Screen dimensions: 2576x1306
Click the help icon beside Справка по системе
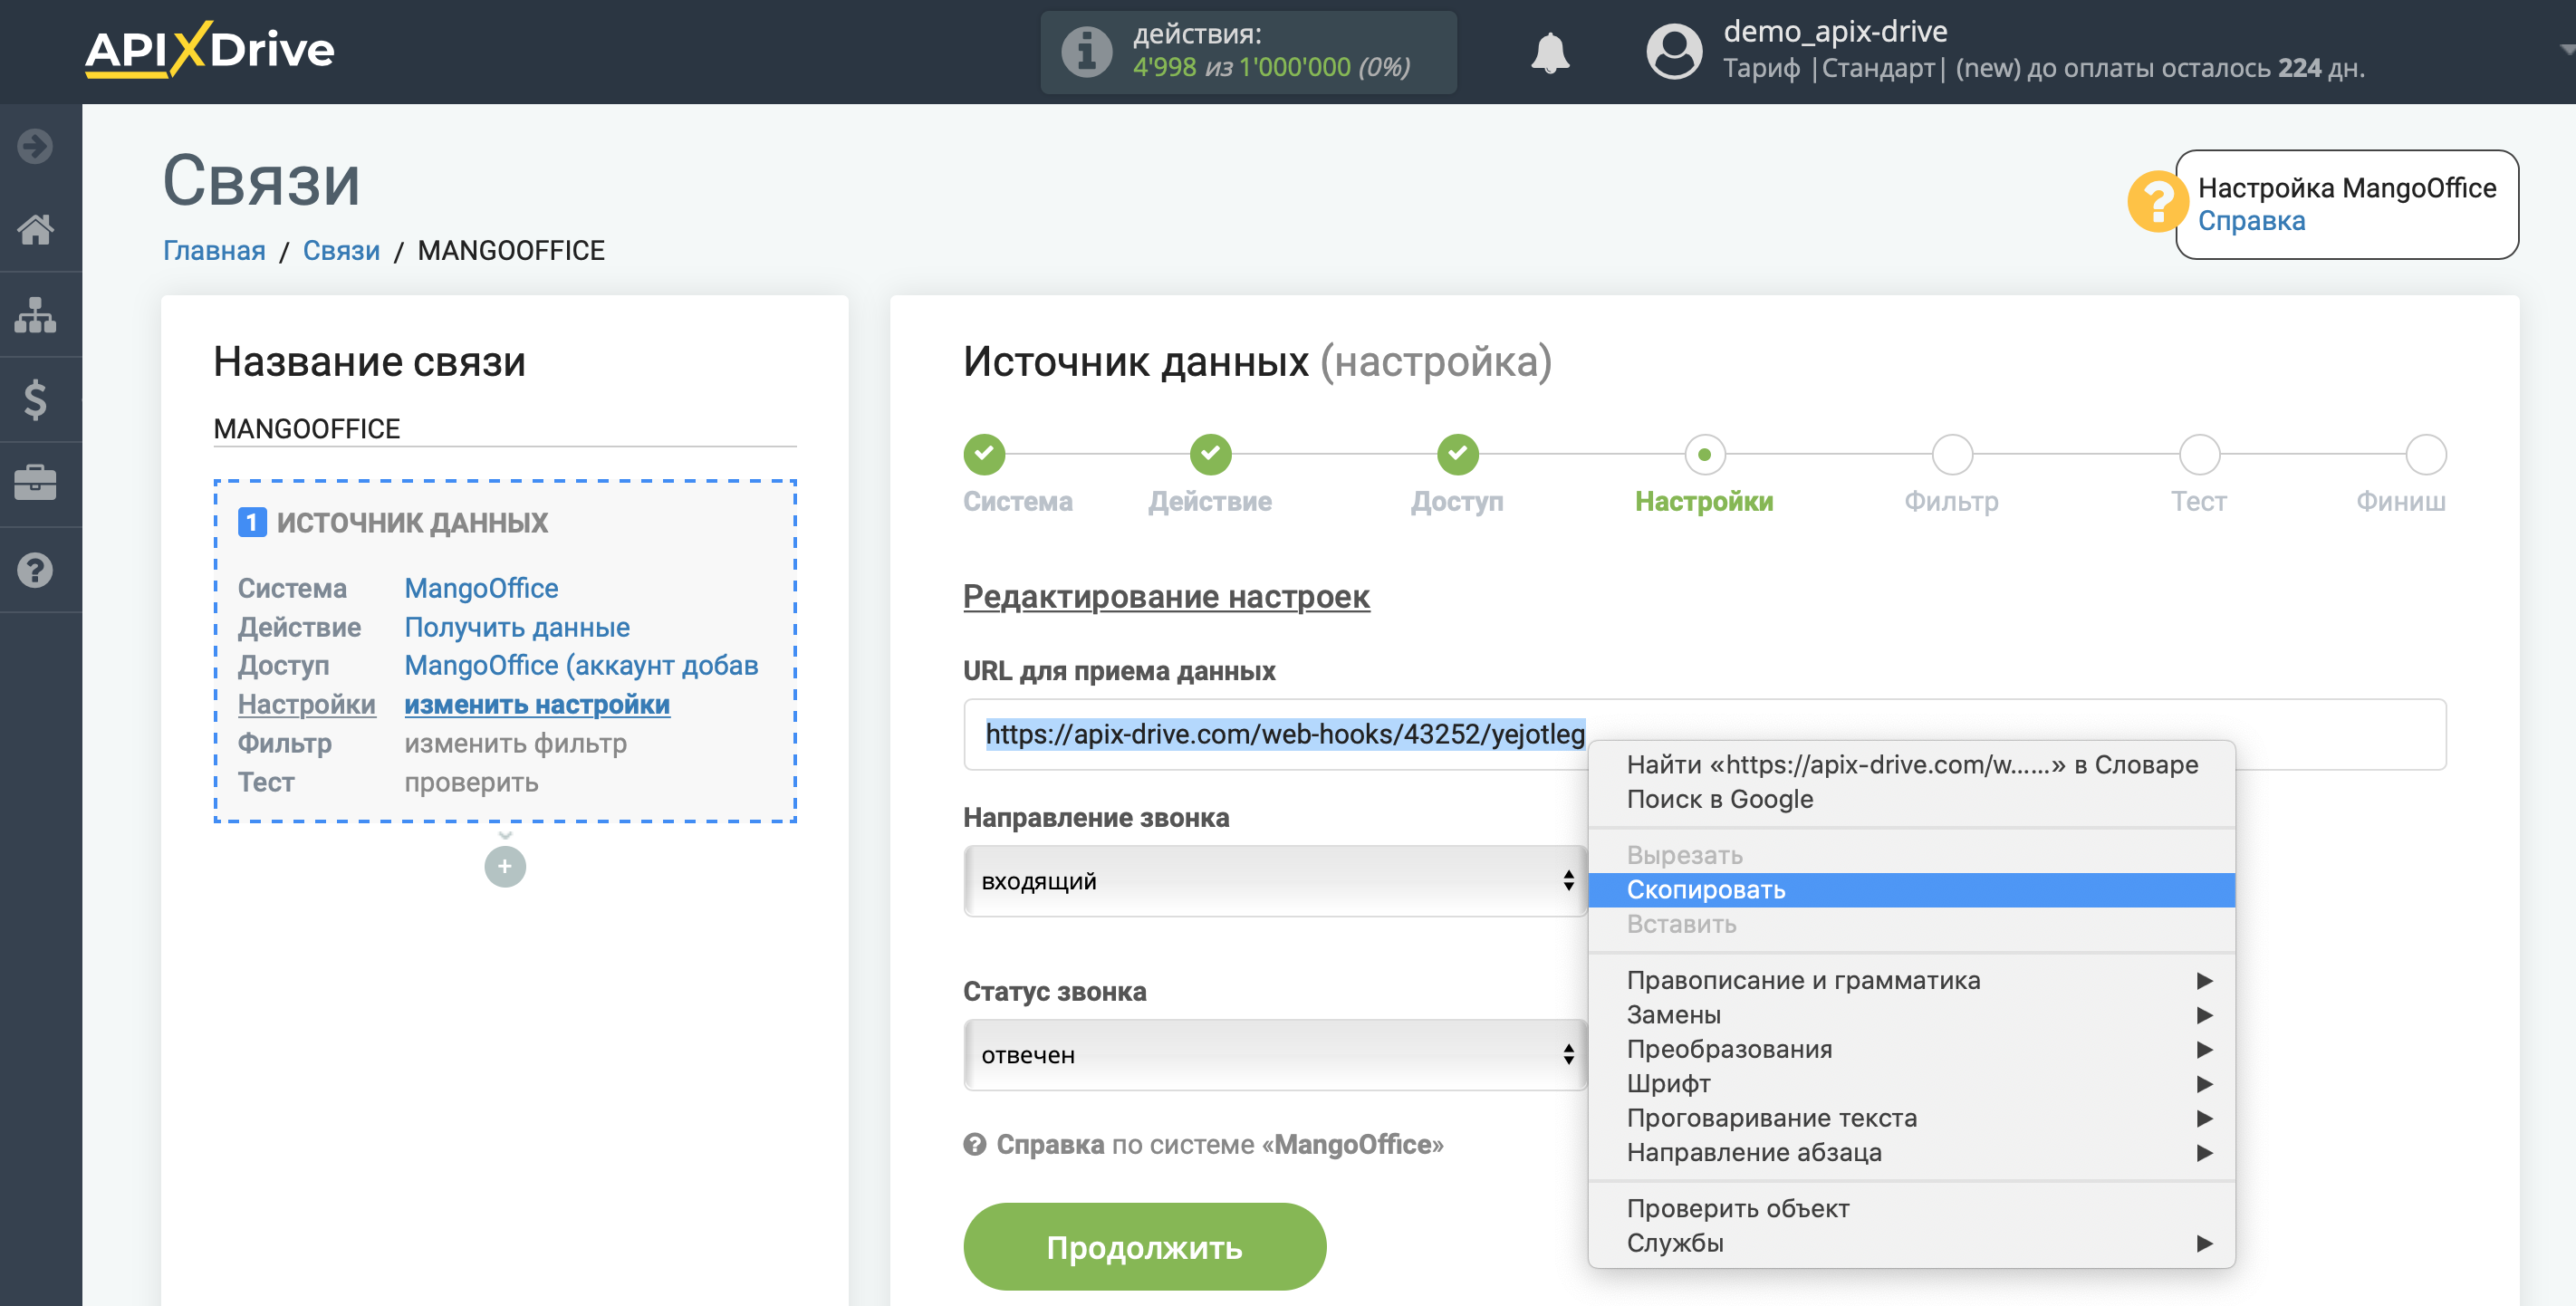point(974,1144)
